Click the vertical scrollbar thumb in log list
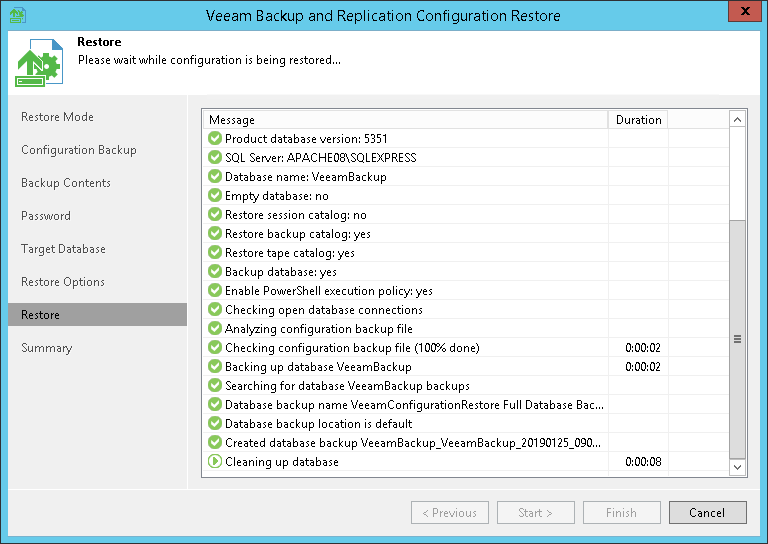Screen dimensions: 768x544 (738, 338)
